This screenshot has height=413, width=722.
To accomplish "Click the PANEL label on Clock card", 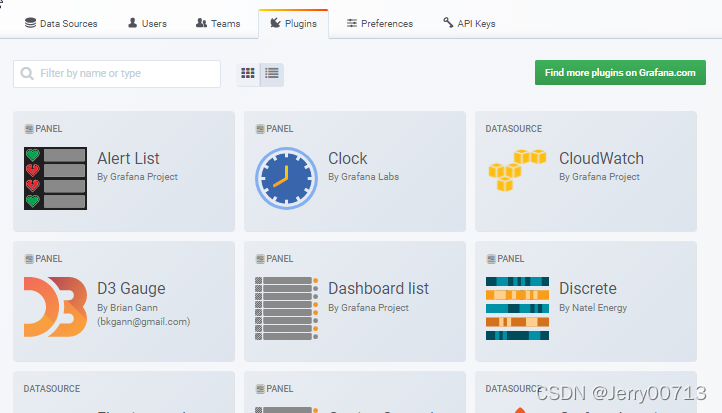I will click(280, 129).
